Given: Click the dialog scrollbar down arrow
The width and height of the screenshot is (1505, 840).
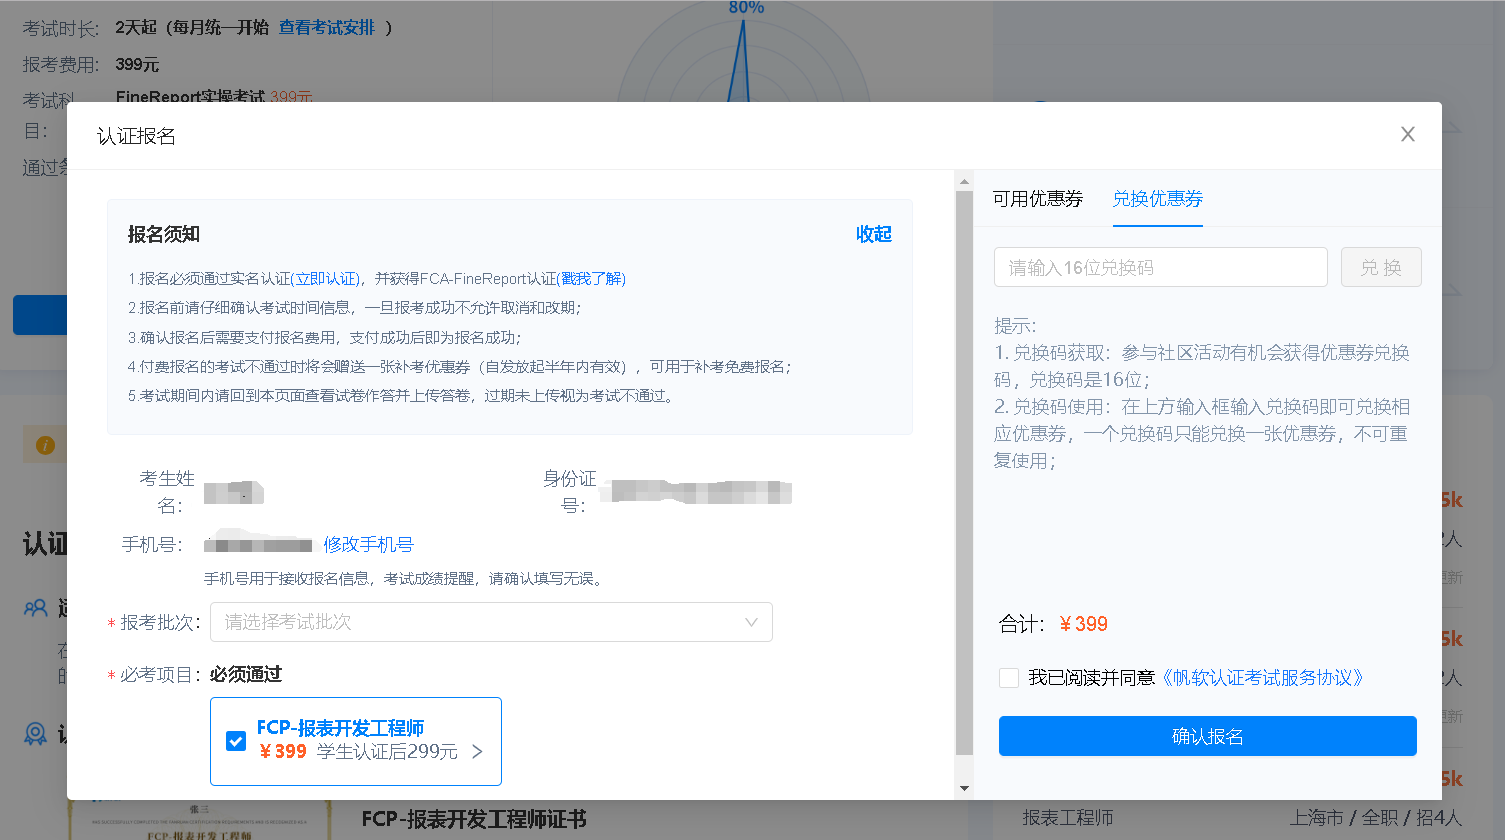Looking at the screenshot, I should click(x=964, y=788).
